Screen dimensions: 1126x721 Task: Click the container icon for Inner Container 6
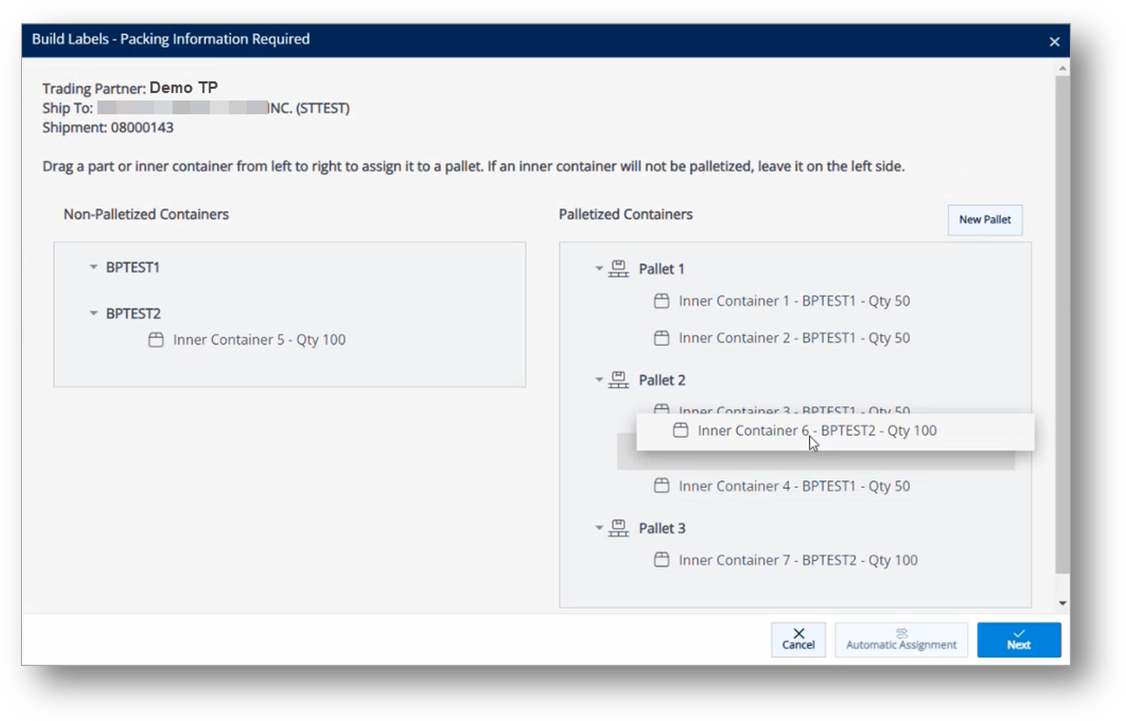pos(681,430)
